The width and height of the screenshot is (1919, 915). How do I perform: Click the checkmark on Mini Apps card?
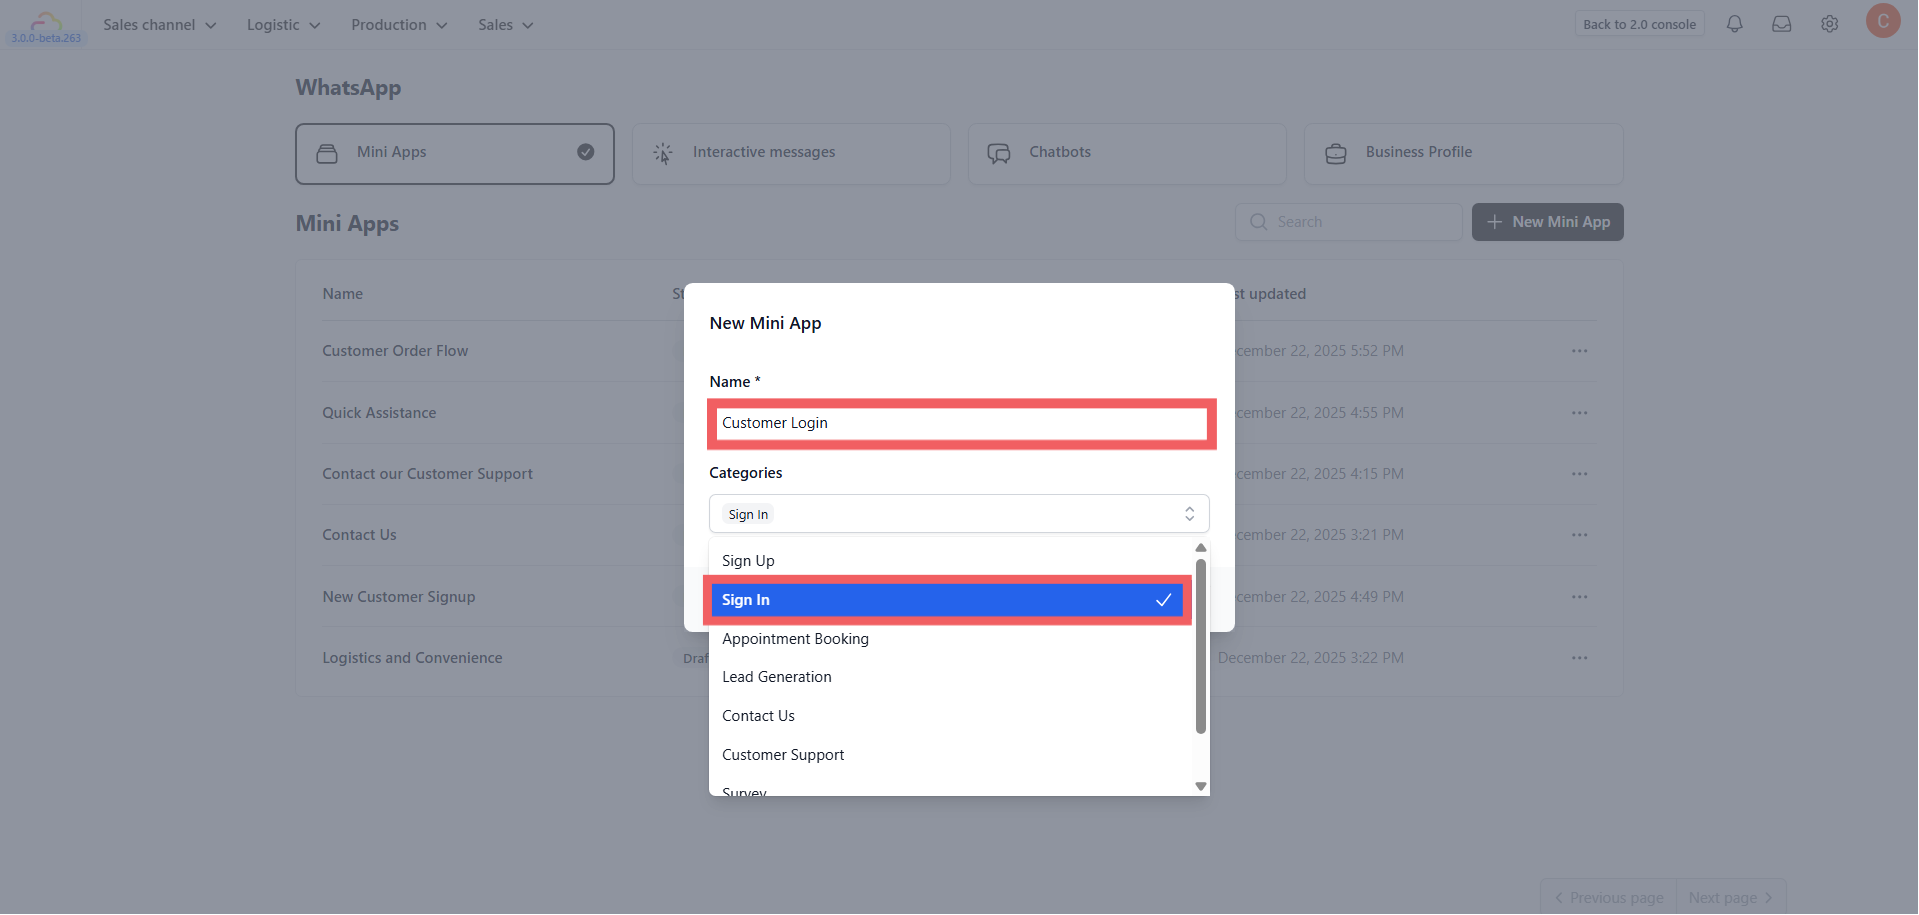pyautogui.click(x=586, y=152)
